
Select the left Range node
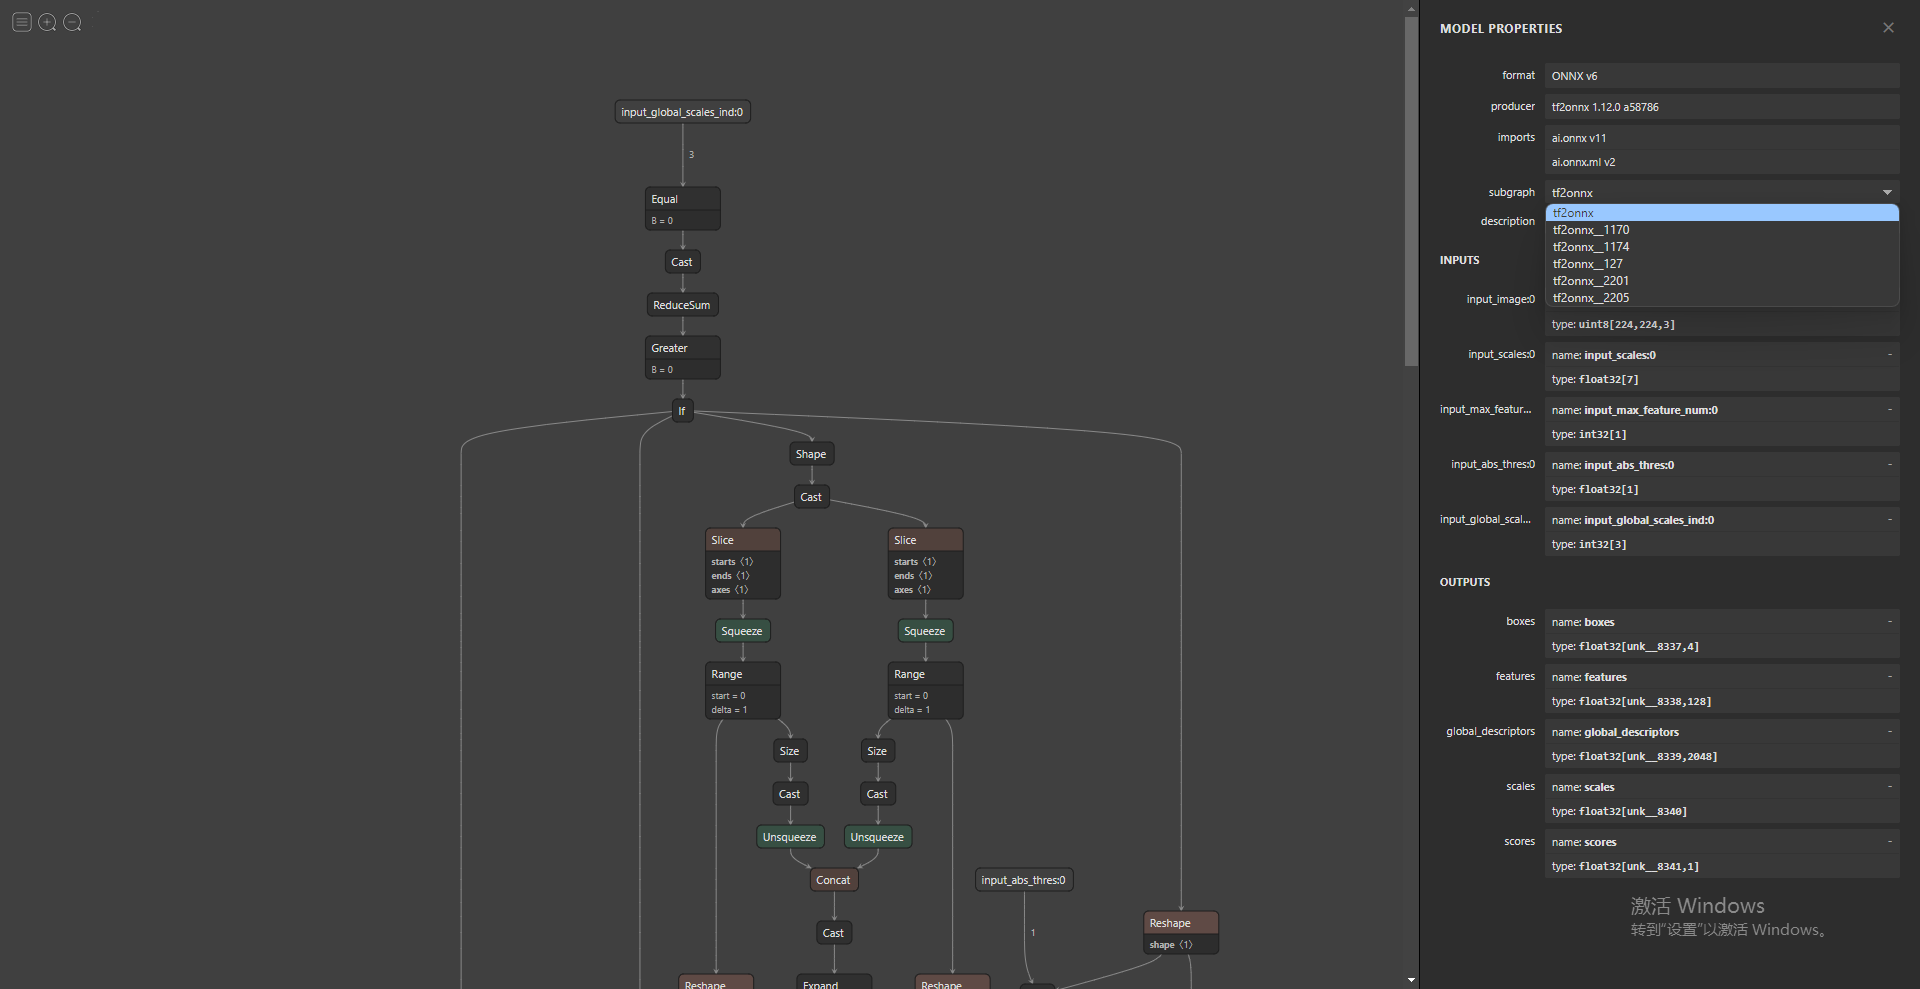point(742,690)
